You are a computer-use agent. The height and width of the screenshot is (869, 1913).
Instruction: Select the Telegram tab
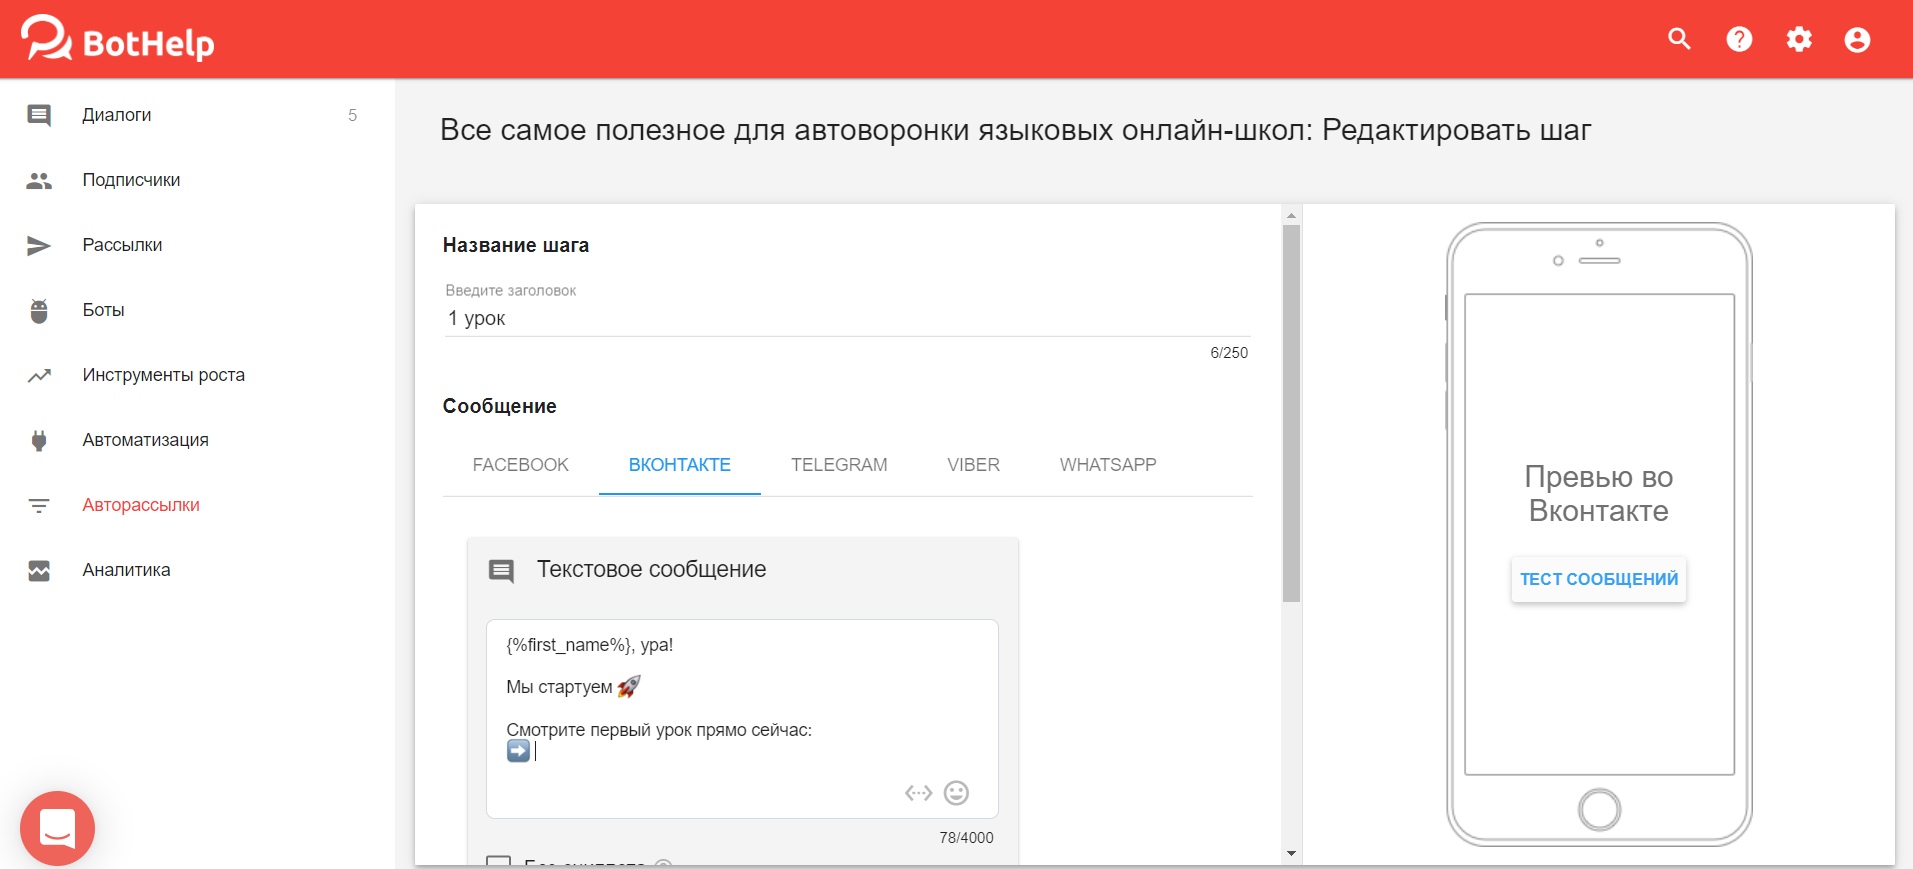coord(838,465)
